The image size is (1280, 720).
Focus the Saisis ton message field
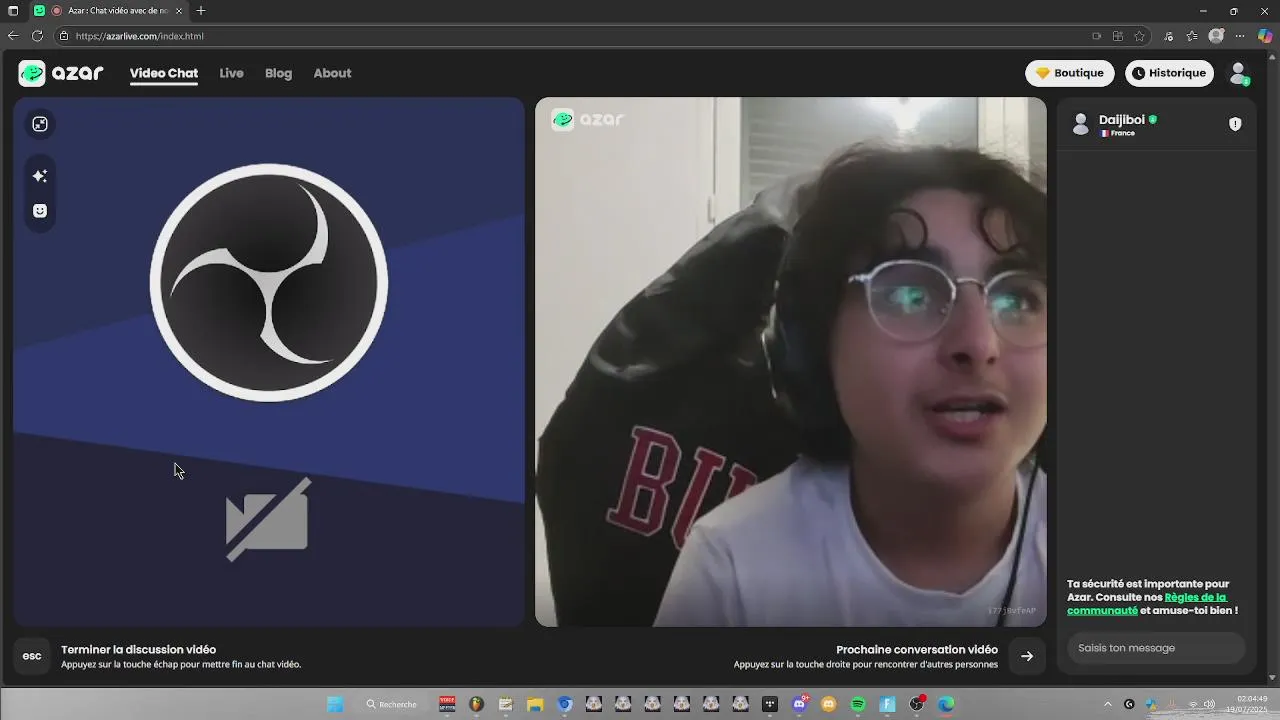pos(1156,648)
